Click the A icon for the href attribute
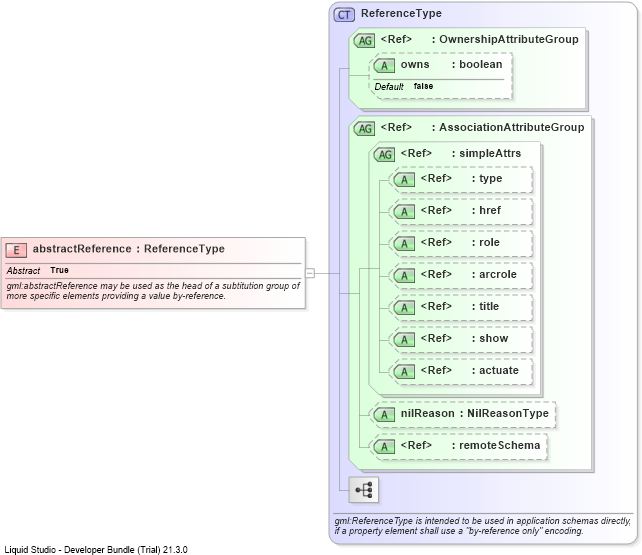Viewport: 642px width, 555px height. 404,212
